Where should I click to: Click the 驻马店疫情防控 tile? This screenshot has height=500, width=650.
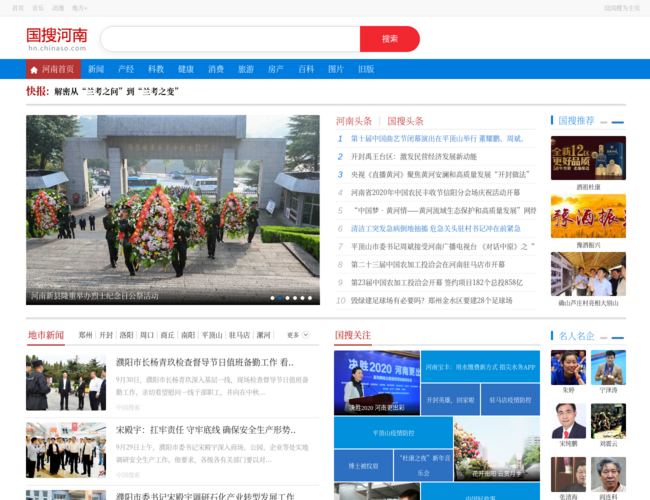point(510,400)
